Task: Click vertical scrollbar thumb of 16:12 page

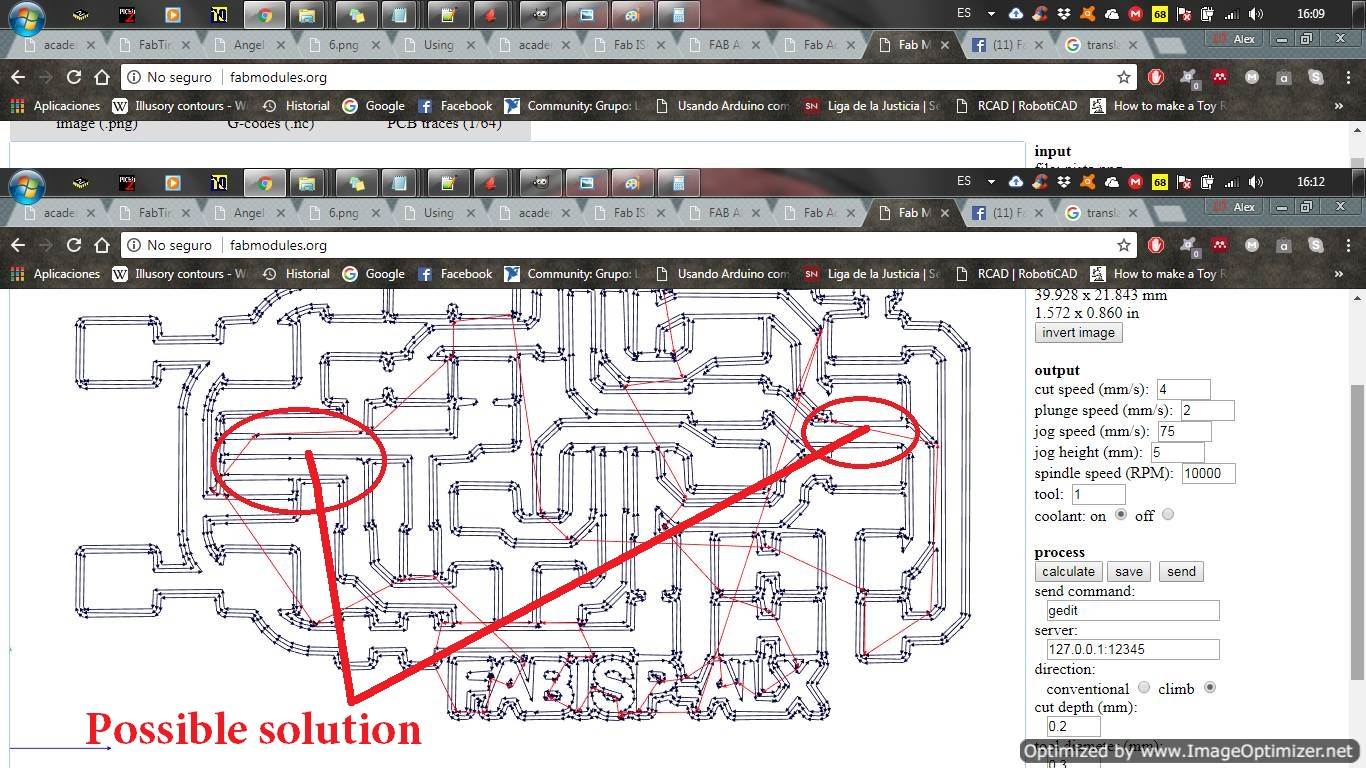Action: tap(1356, 533)
